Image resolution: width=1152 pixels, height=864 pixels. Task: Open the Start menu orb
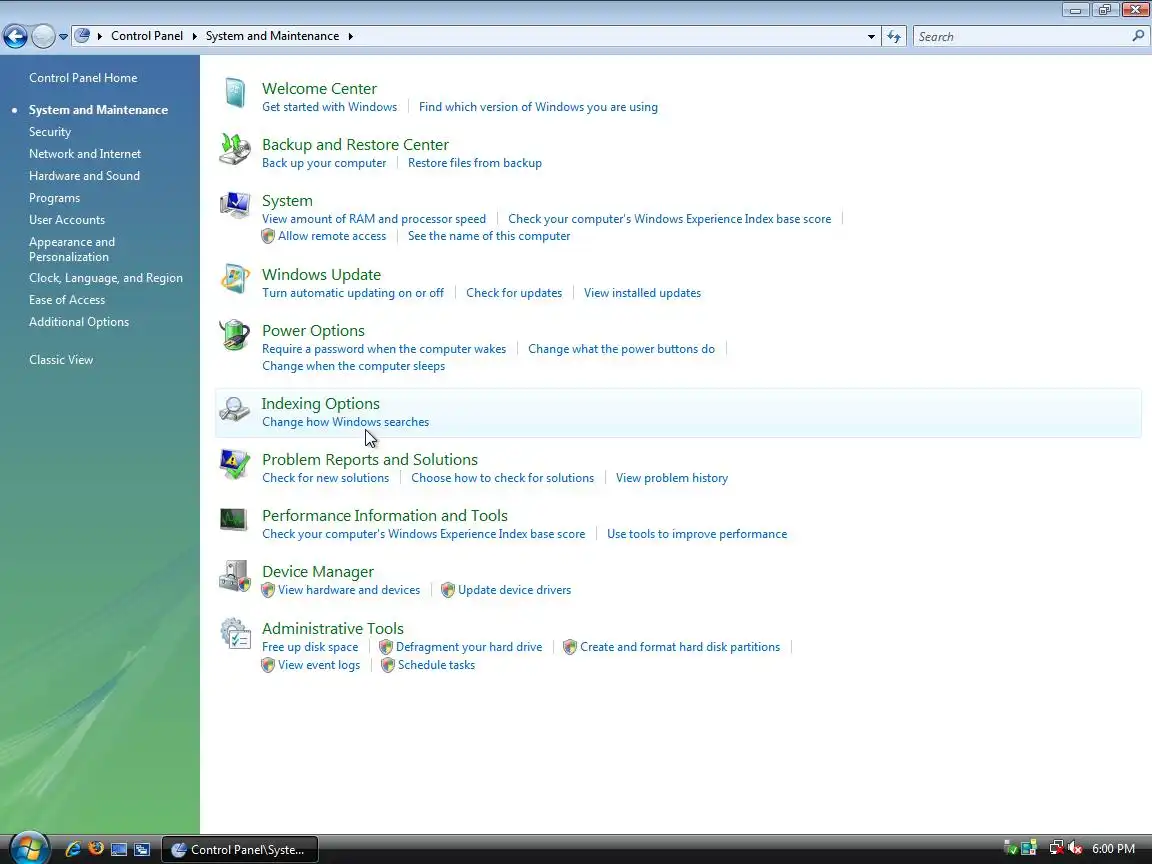click(x=28, y=849)
